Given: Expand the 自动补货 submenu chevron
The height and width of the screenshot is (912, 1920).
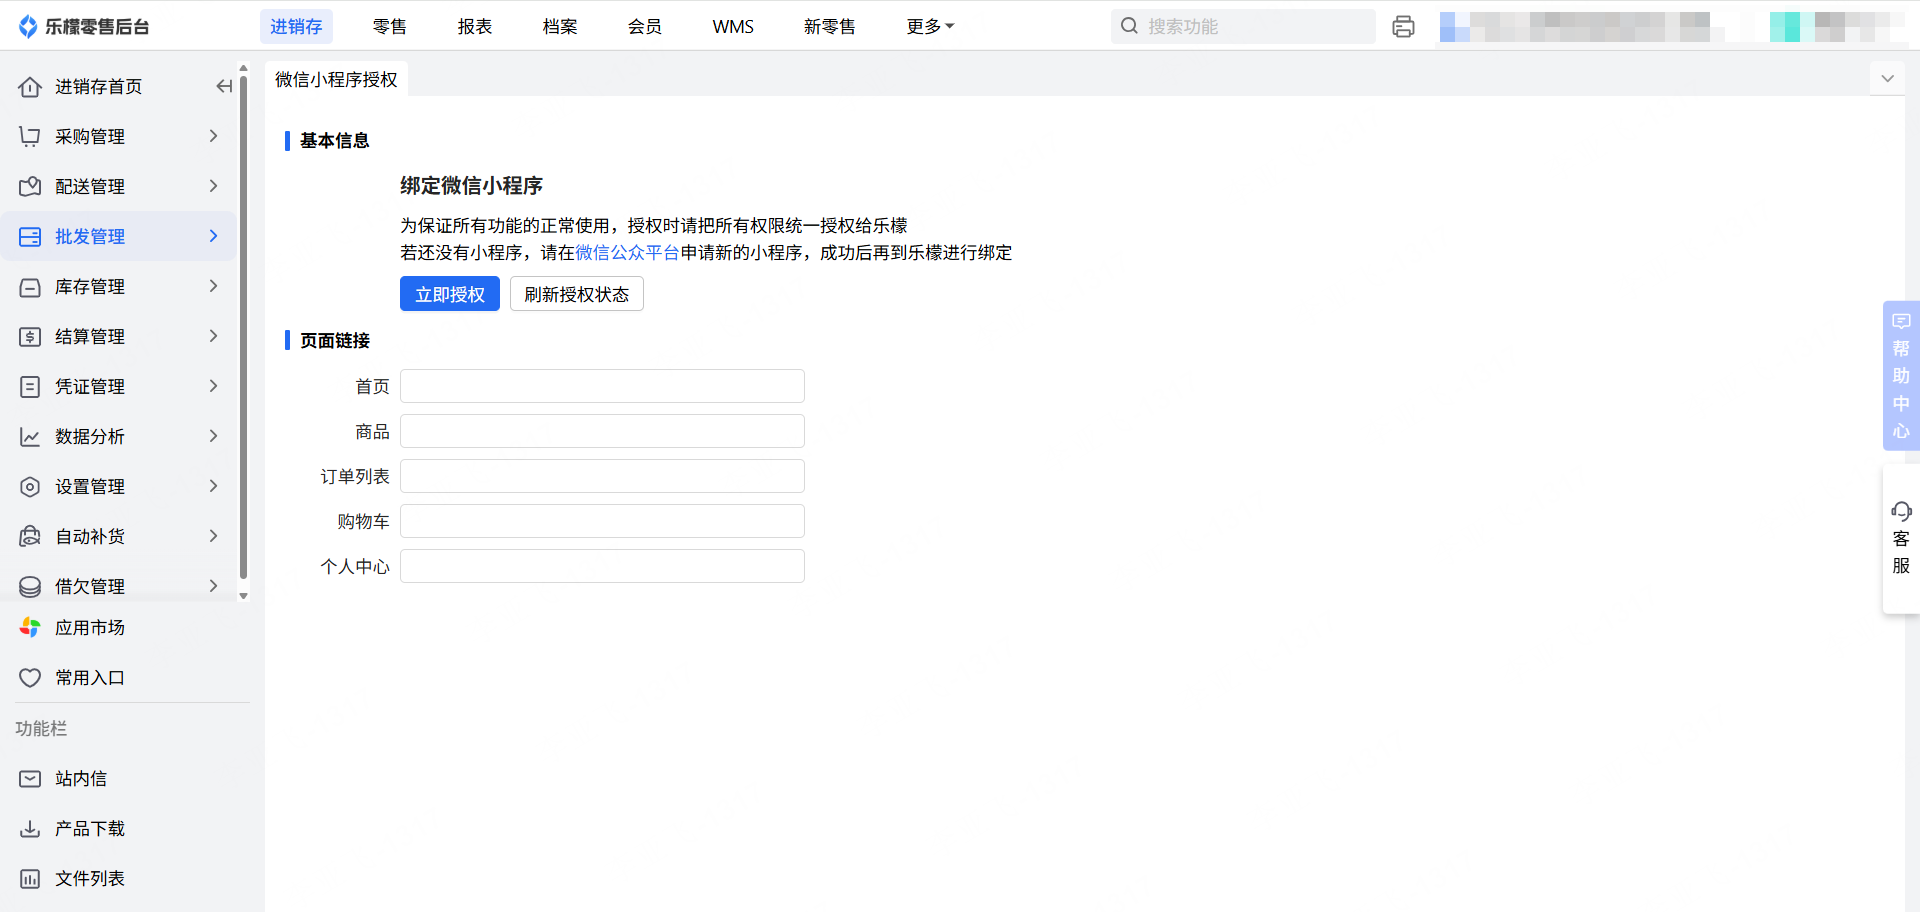Looking at the screenshot, I should (x=213, y=536).
